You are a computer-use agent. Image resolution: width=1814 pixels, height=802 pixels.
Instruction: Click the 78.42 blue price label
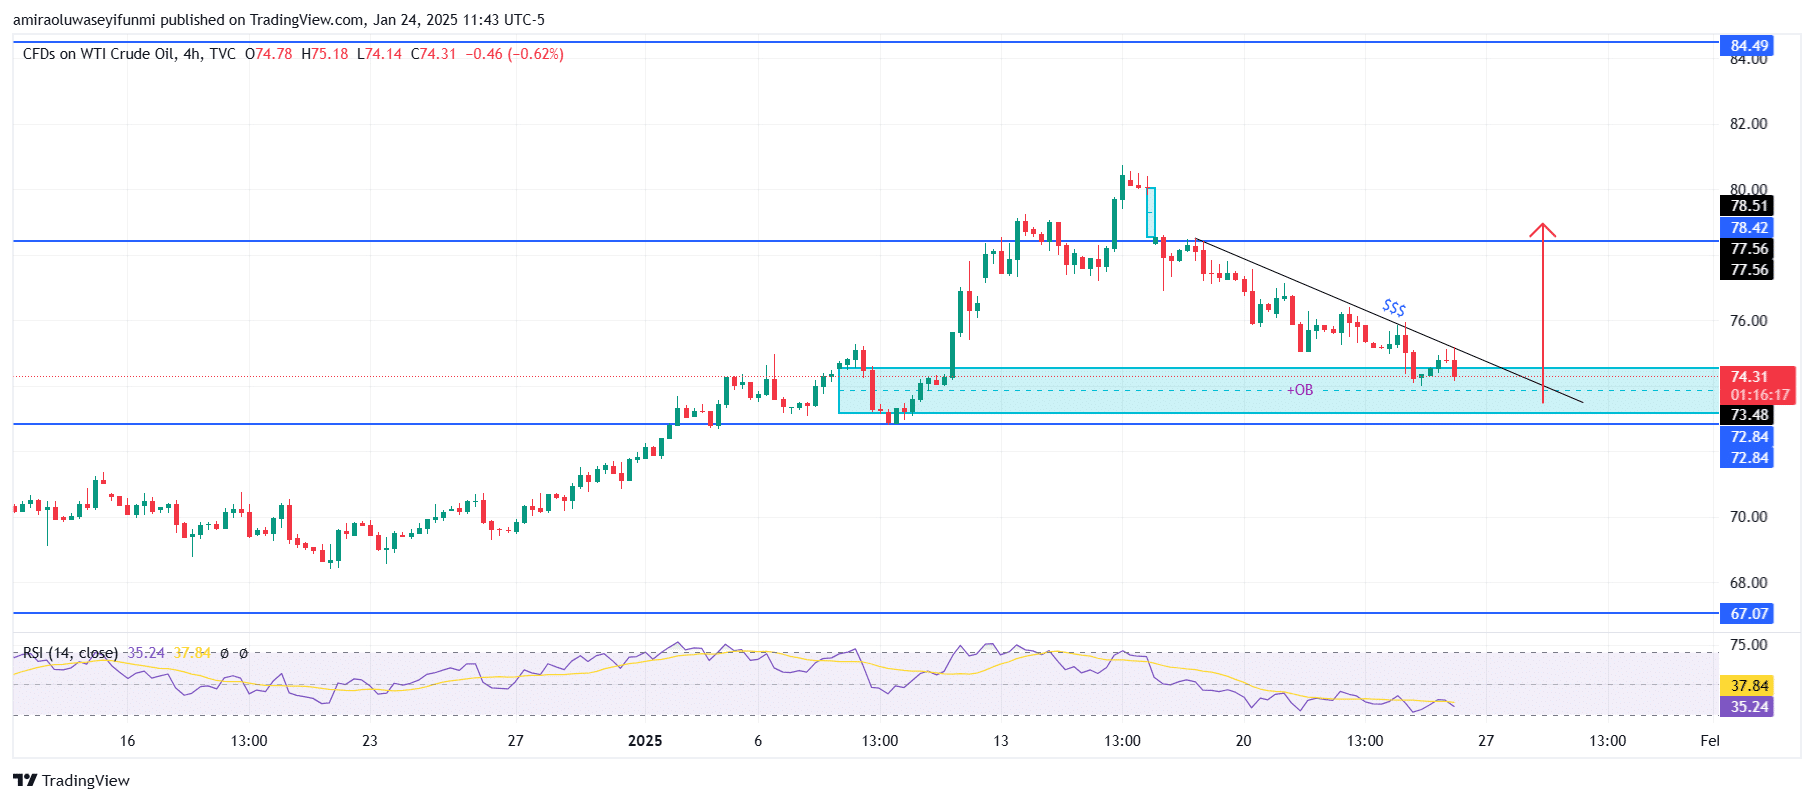tap(1748, 228)
